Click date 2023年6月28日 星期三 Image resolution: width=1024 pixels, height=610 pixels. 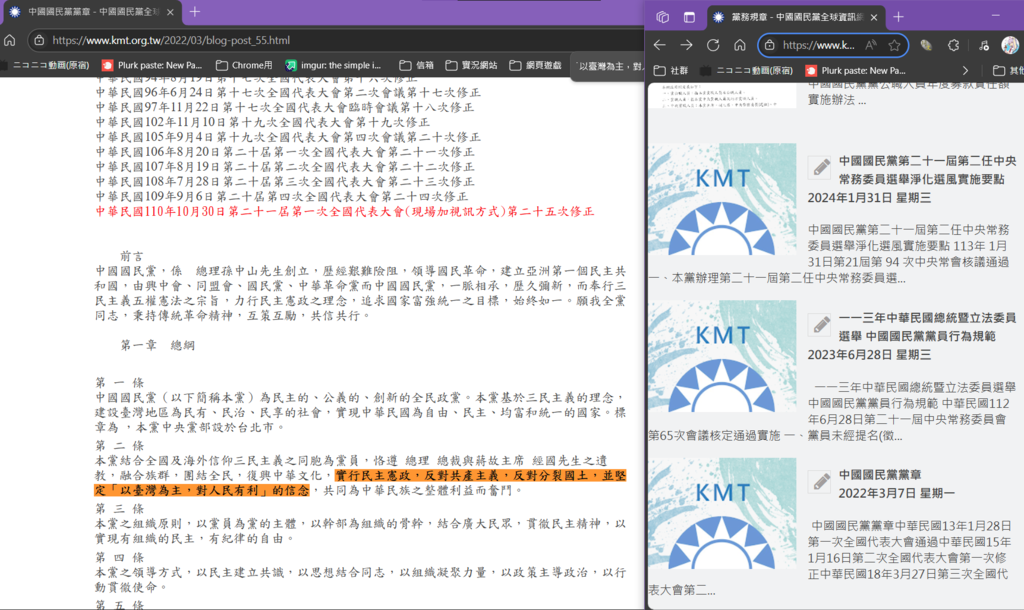point(869,355)
